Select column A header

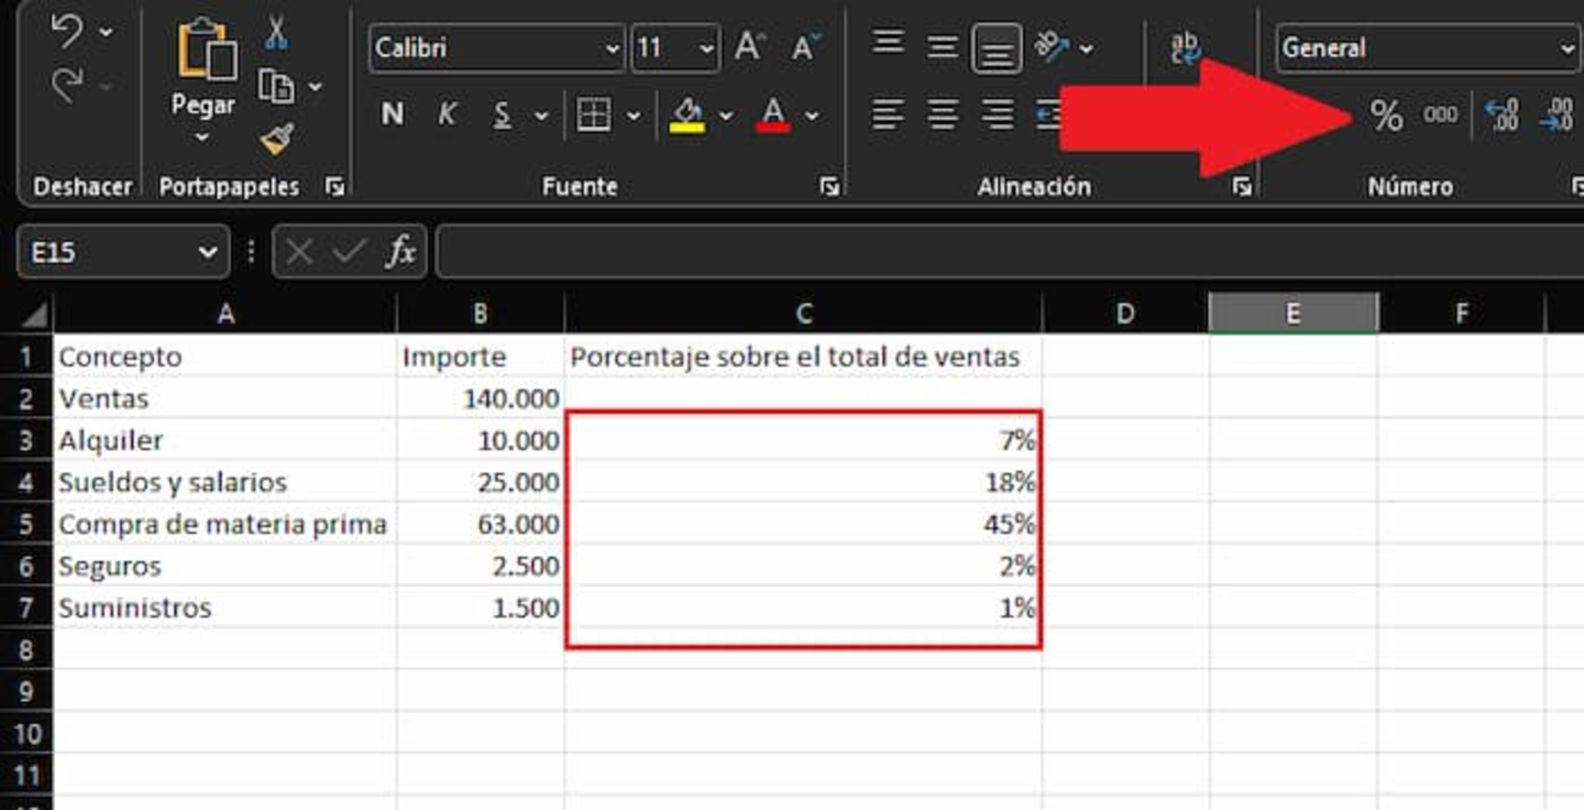click(225, 314)
